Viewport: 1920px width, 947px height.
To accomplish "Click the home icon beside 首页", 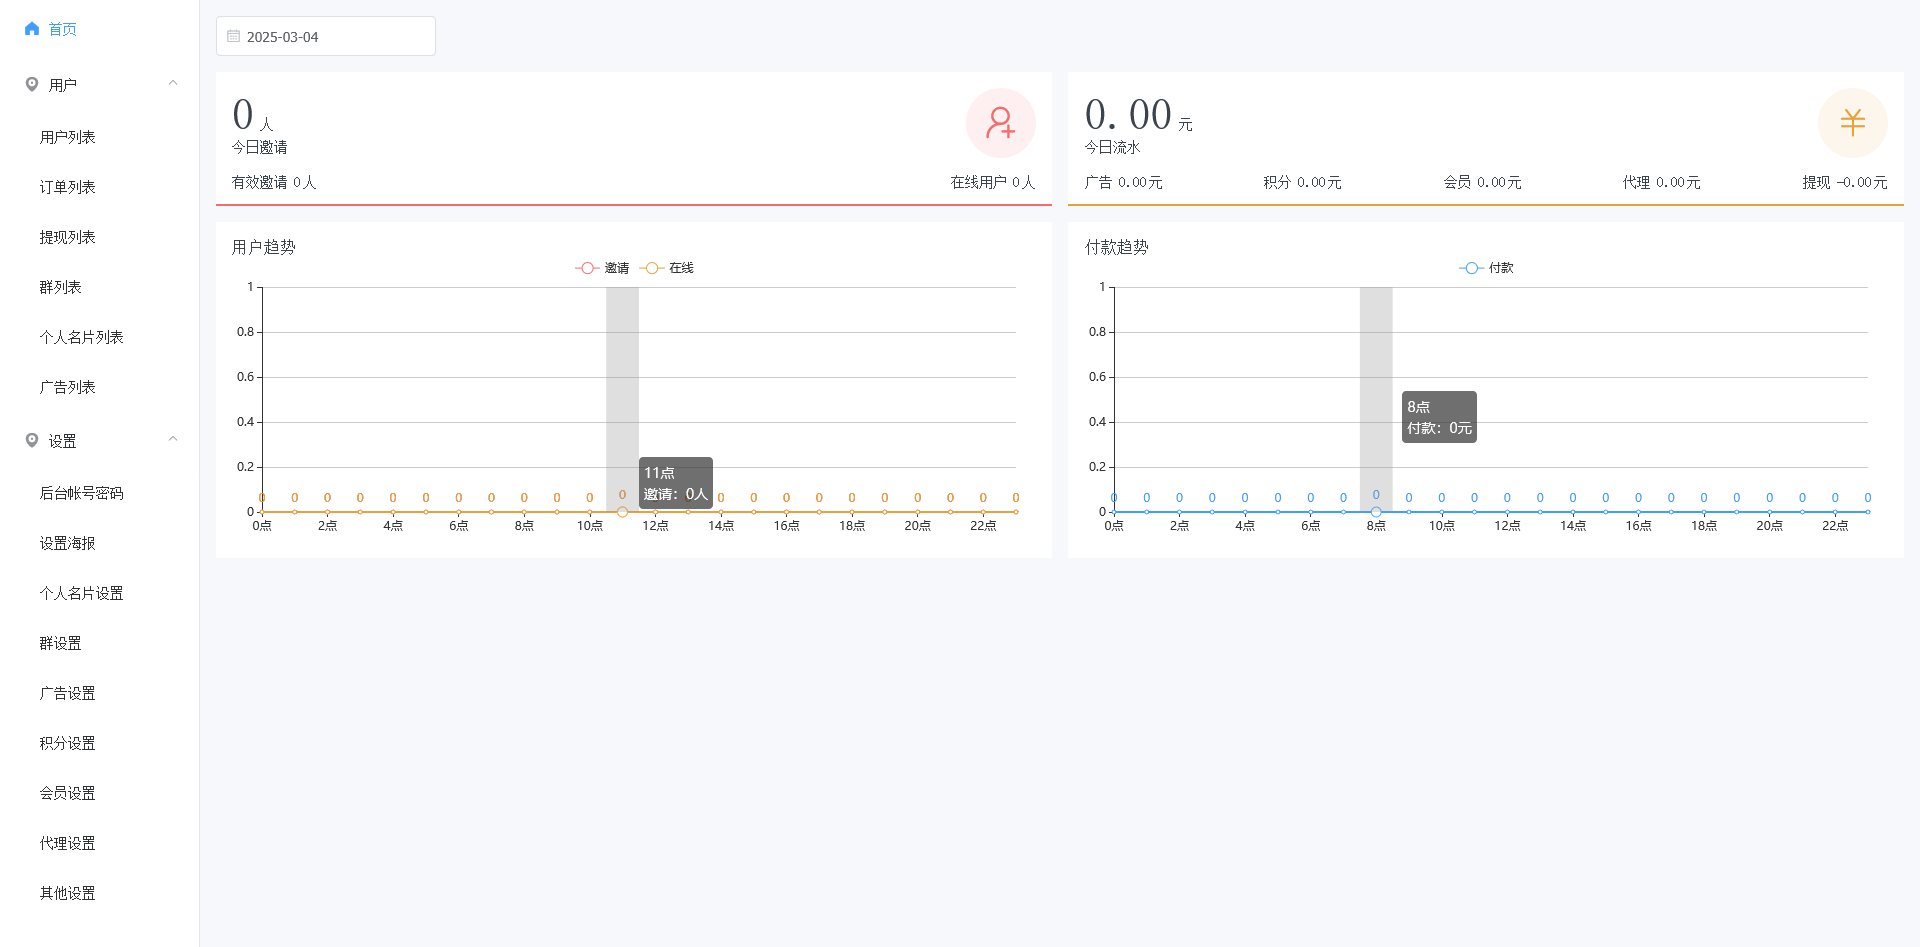I will tap(32, 29).
